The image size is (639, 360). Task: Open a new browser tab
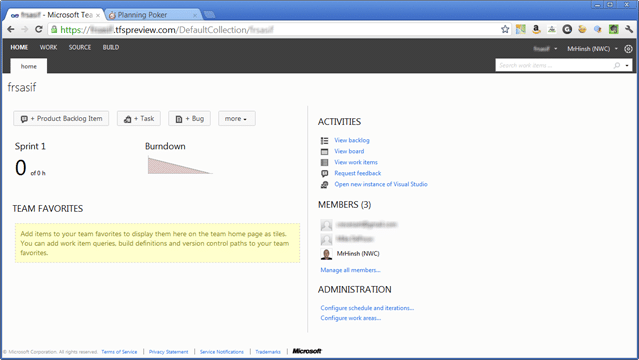coord(209,15)
